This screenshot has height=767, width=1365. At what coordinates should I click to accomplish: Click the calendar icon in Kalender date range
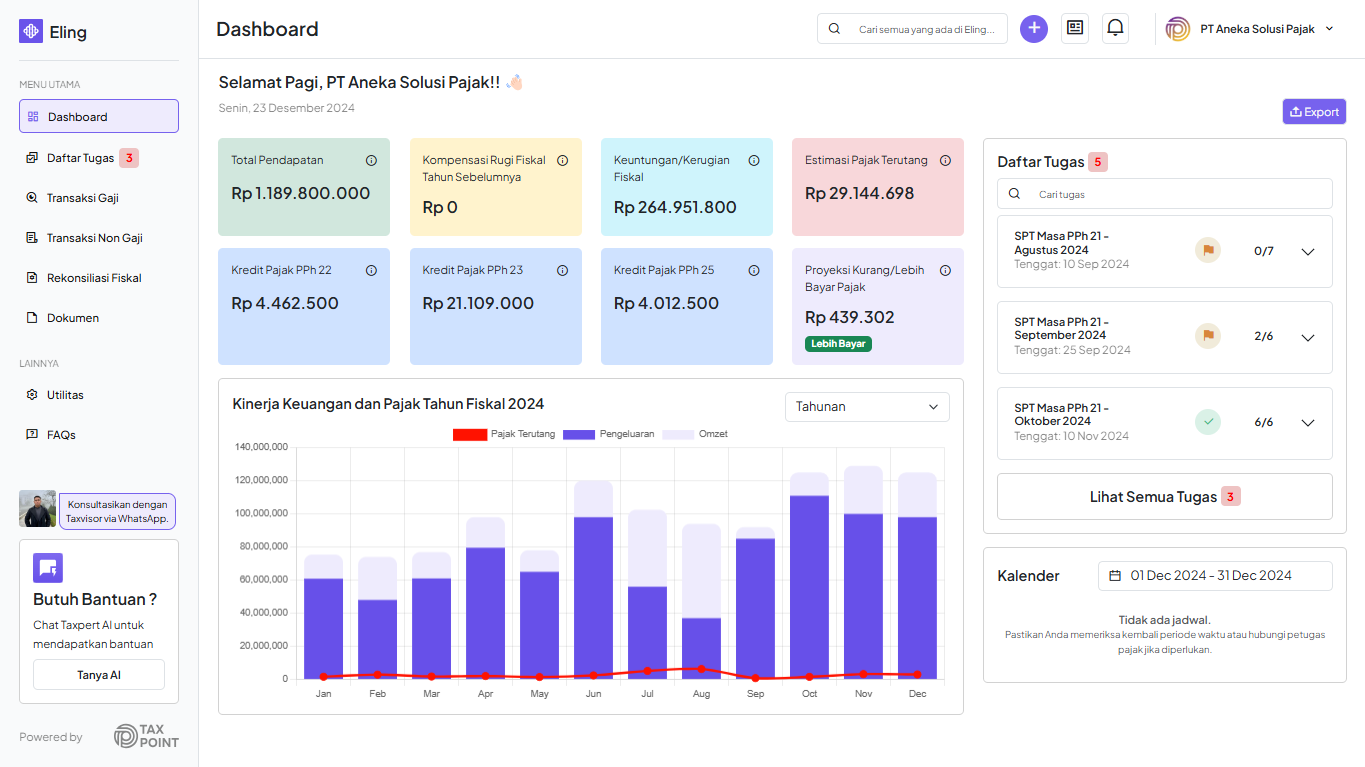tap(1115, 575)
